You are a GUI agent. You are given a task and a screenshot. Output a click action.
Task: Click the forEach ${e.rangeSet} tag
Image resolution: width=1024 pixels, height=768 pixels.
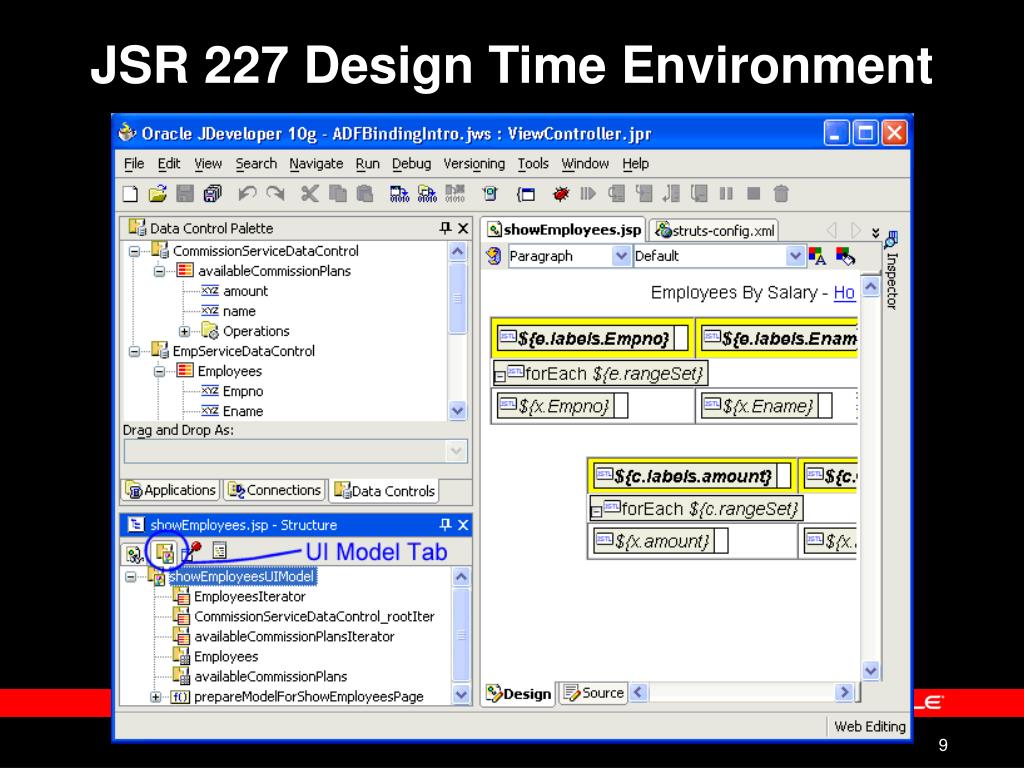point(601,374)
